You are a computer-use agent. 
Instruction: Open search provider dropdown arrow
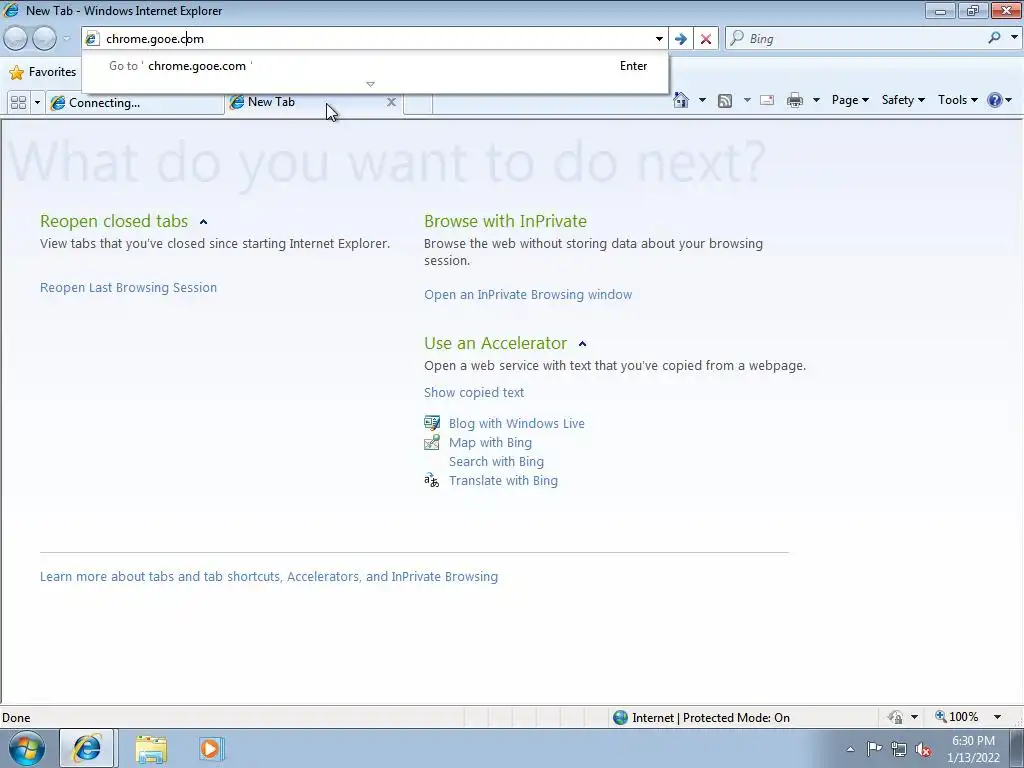[1014, 38]
